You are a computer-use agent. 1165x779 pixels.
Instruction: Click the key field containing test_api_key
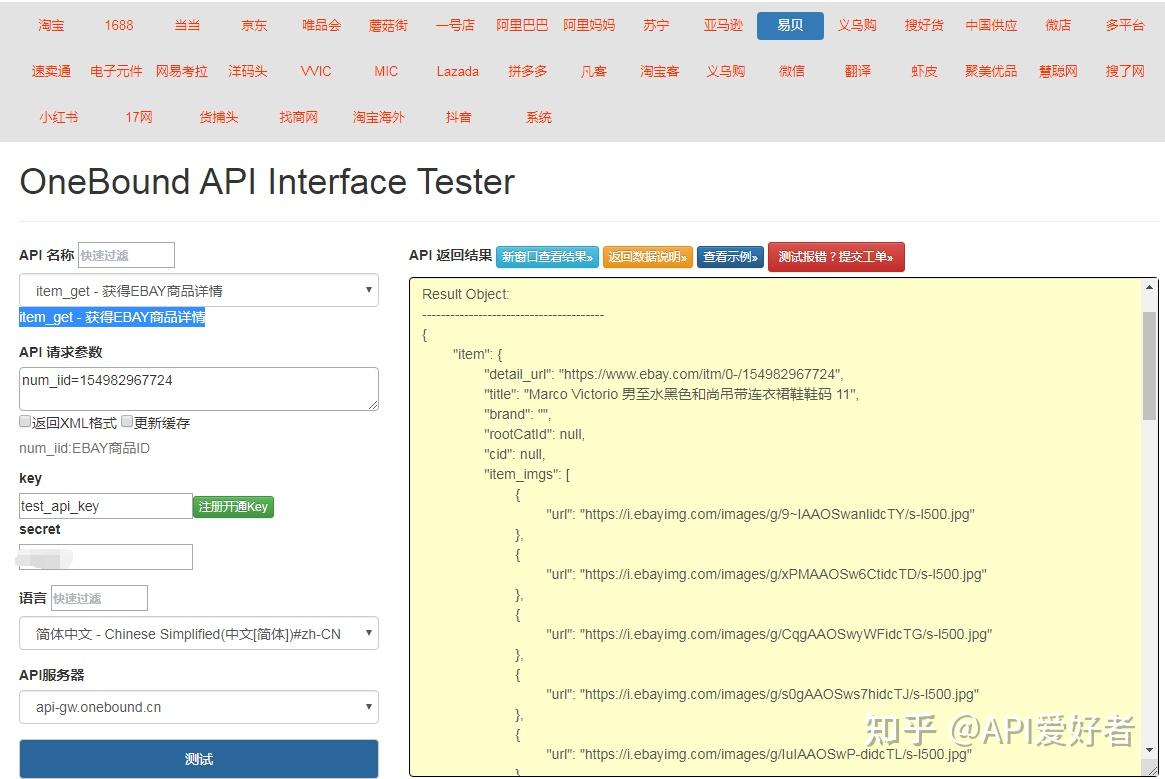coord(106,506)
